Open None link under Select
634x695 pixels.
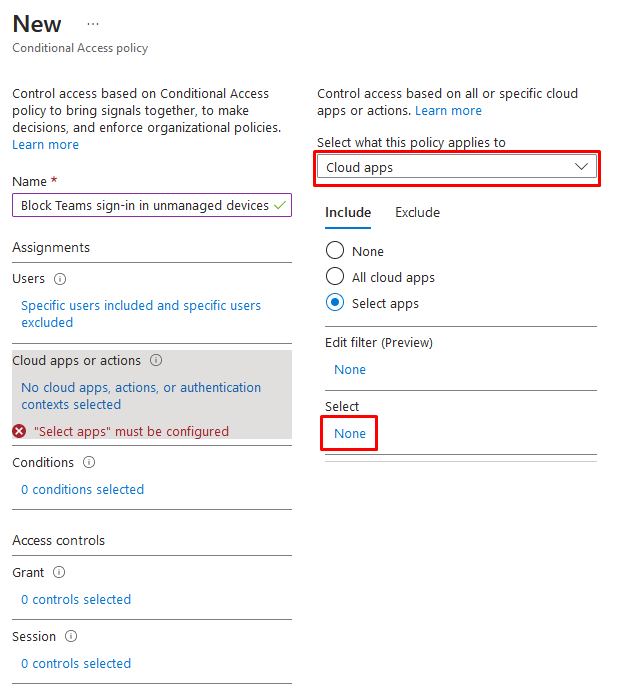[x=350, y=433]
